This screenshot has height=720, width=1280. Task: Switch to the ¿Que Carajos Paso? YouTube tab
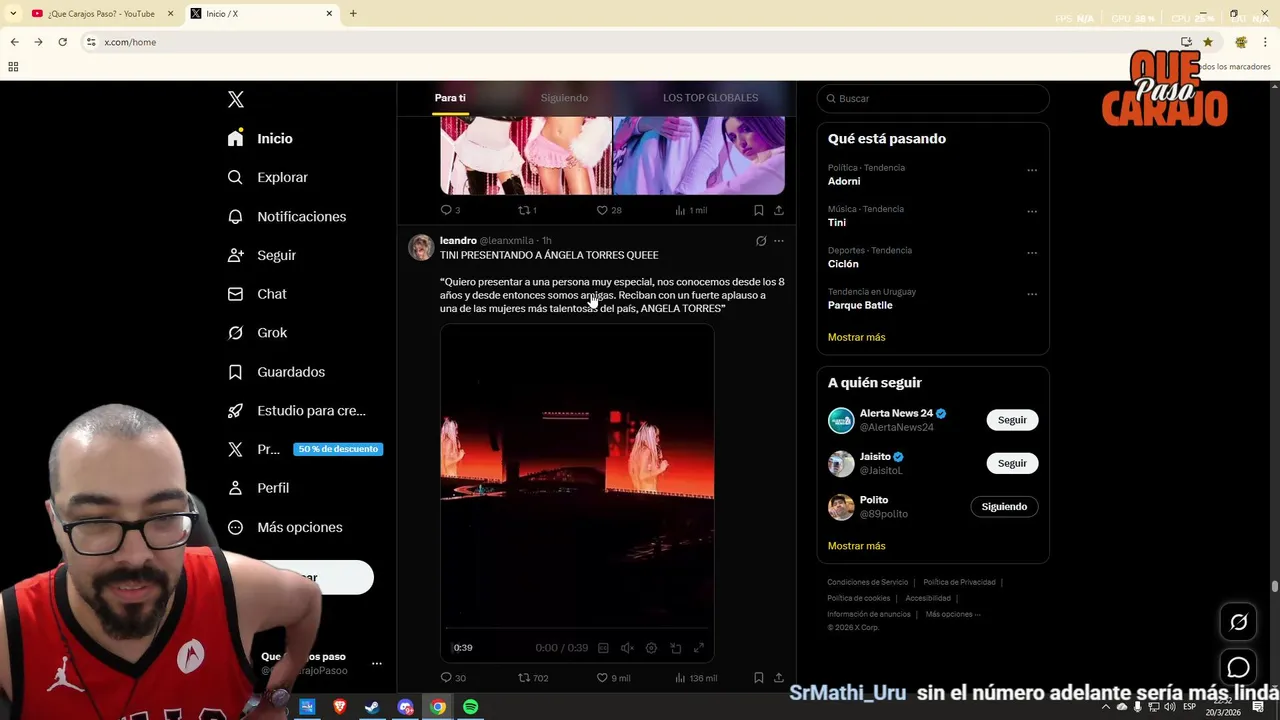click(x=101, y=14)
